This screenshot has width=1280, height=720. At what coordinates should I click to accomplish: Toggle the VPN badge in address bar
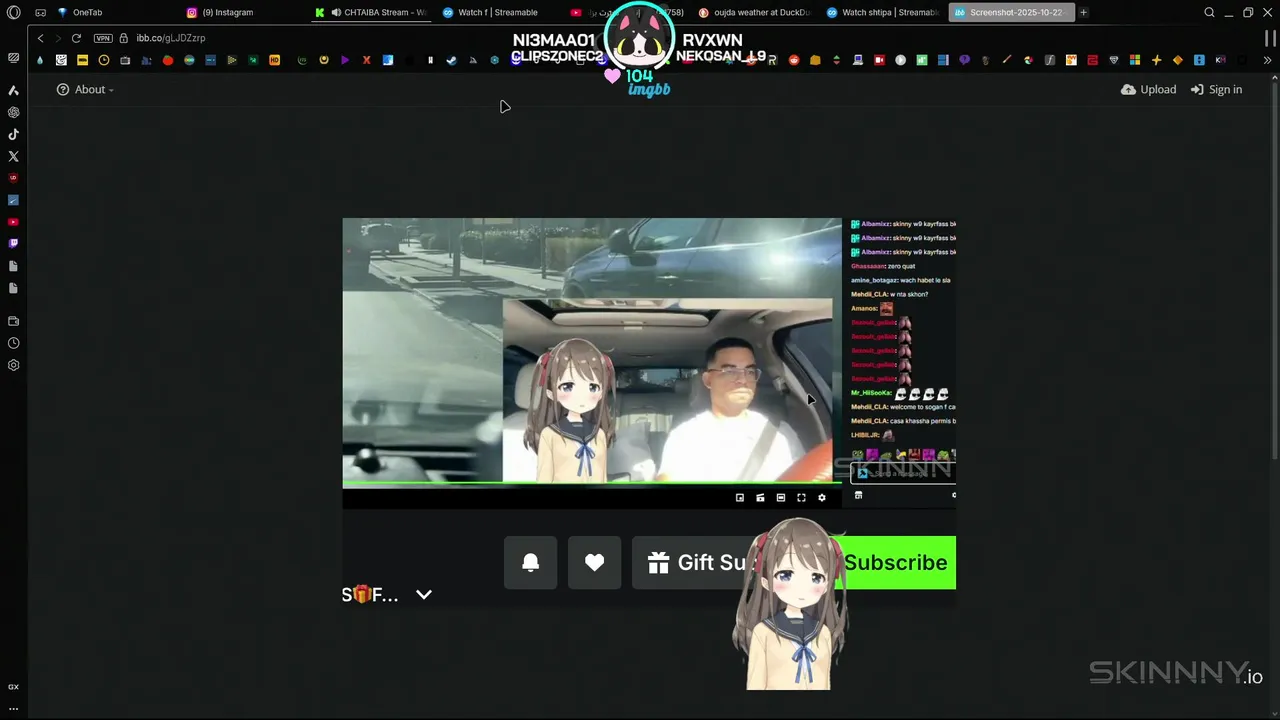(103, 38)
